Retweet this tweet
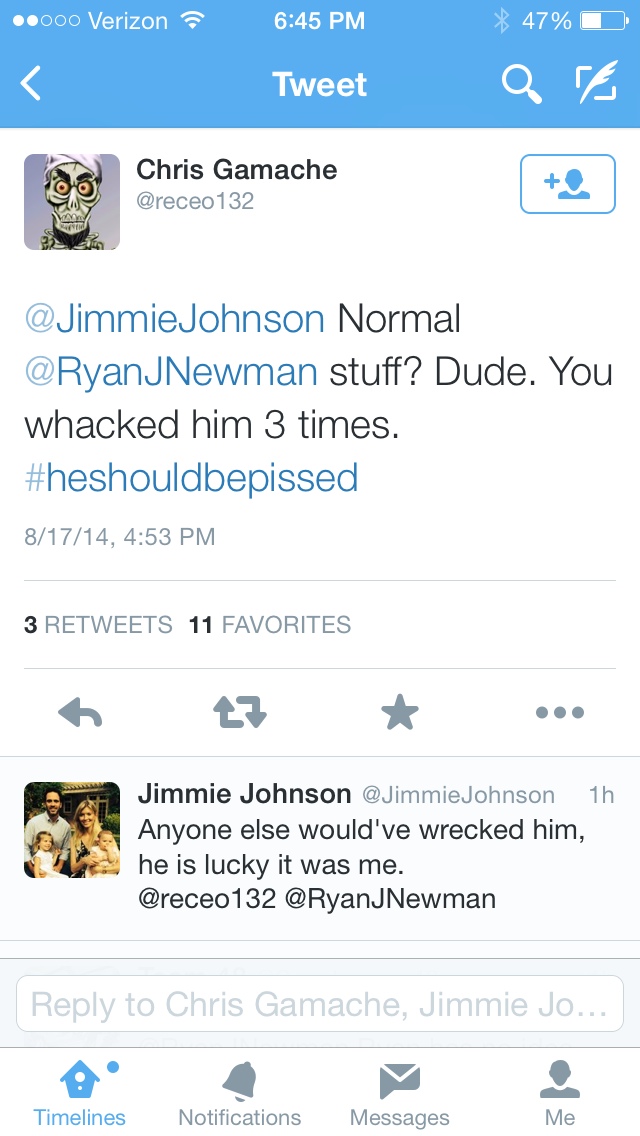The image size is (640, 1136). point(240,712)
